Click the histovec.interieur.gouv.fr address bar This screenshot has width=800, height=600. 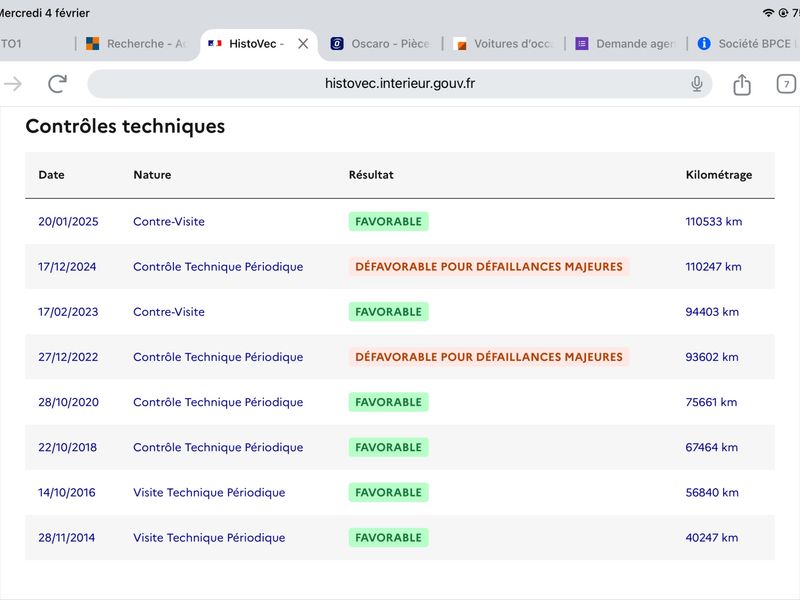point(400,84)
